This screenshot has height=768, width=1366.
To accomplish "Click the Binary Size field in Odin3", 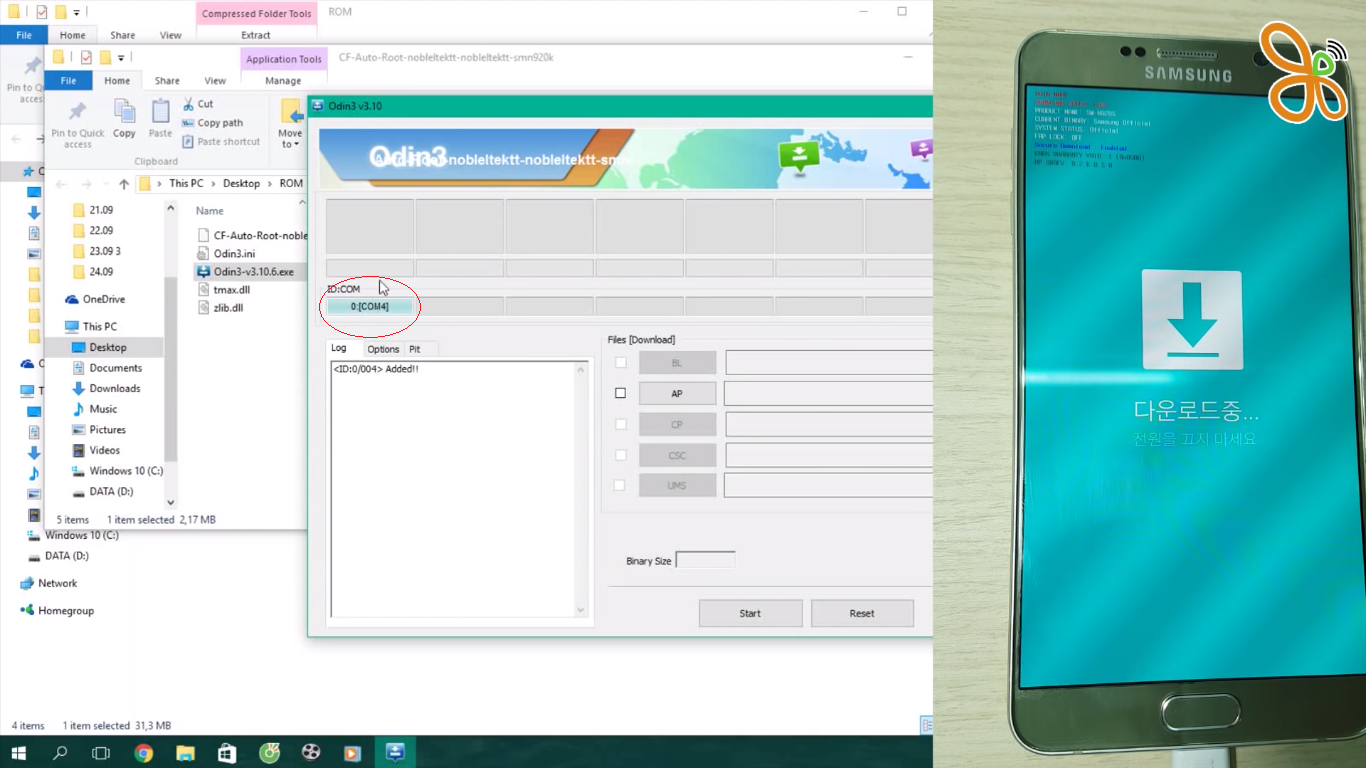I will click(x=705, y=560).
